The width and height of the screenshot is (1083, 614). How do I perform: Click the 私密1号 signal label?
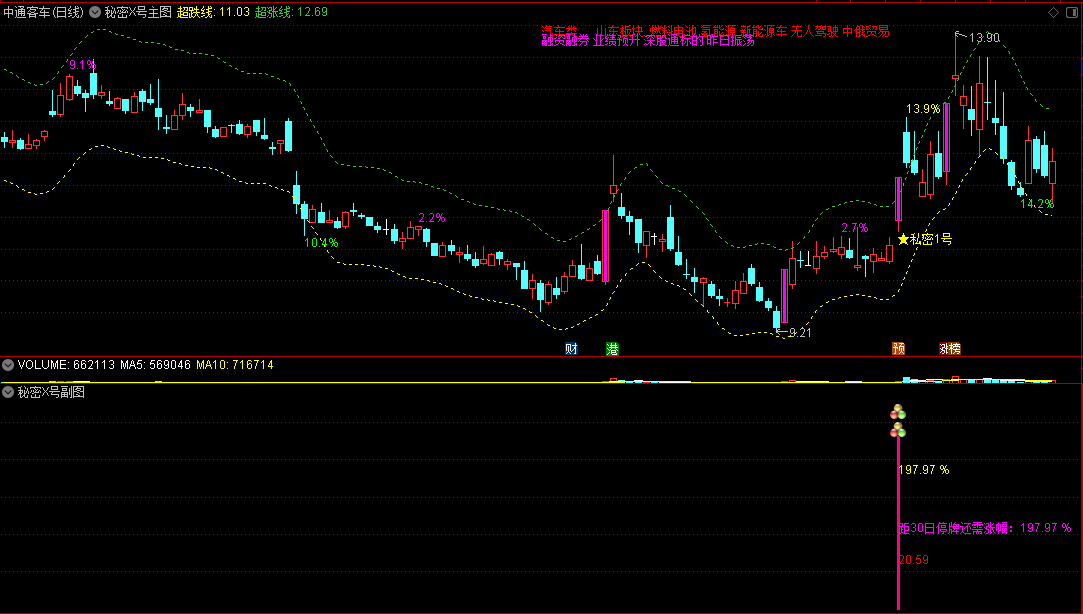(931, 240)
